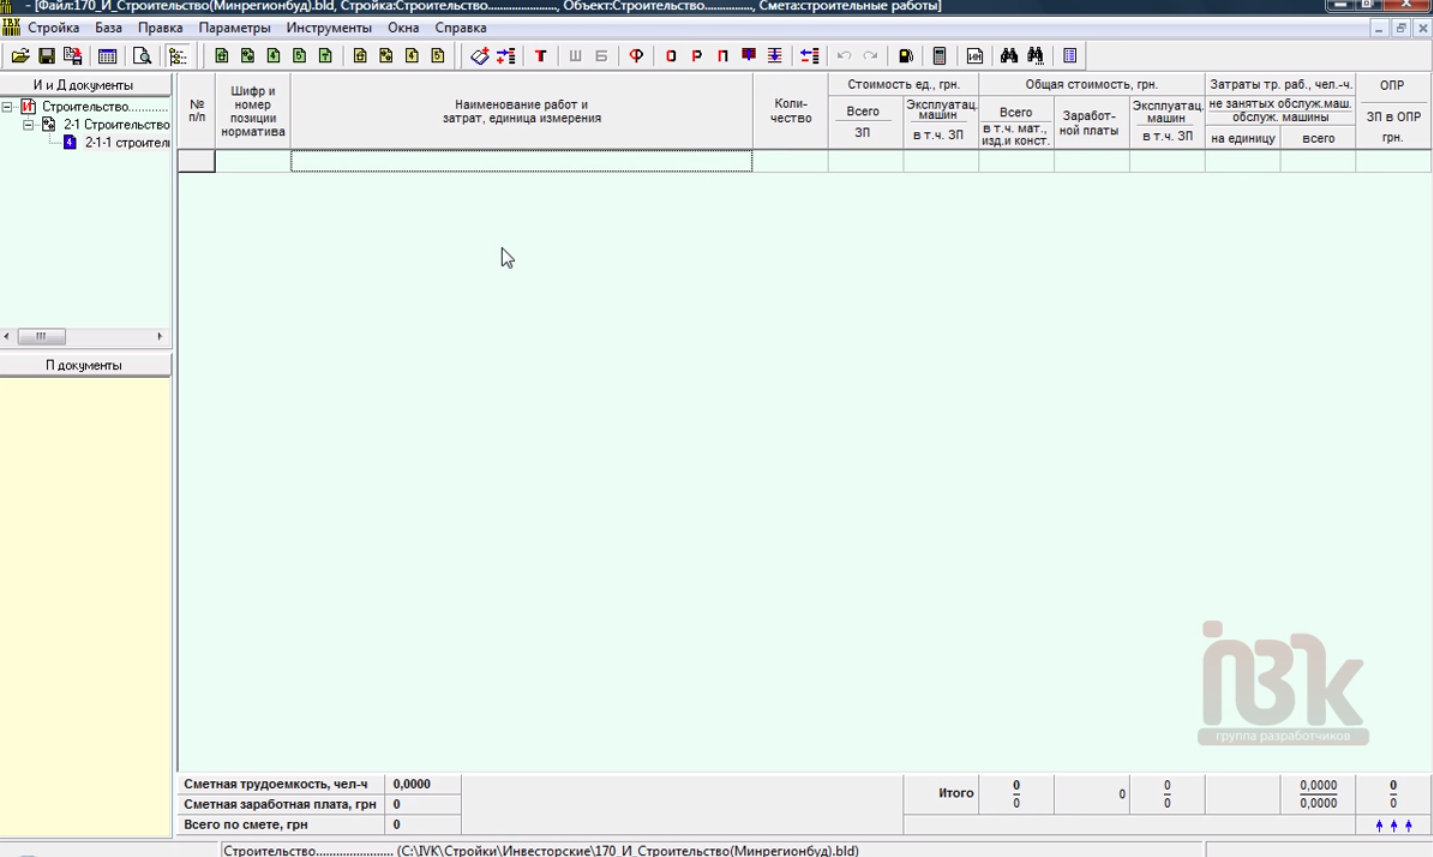Open print preview with the magnifier page icon

pos(142,56)
